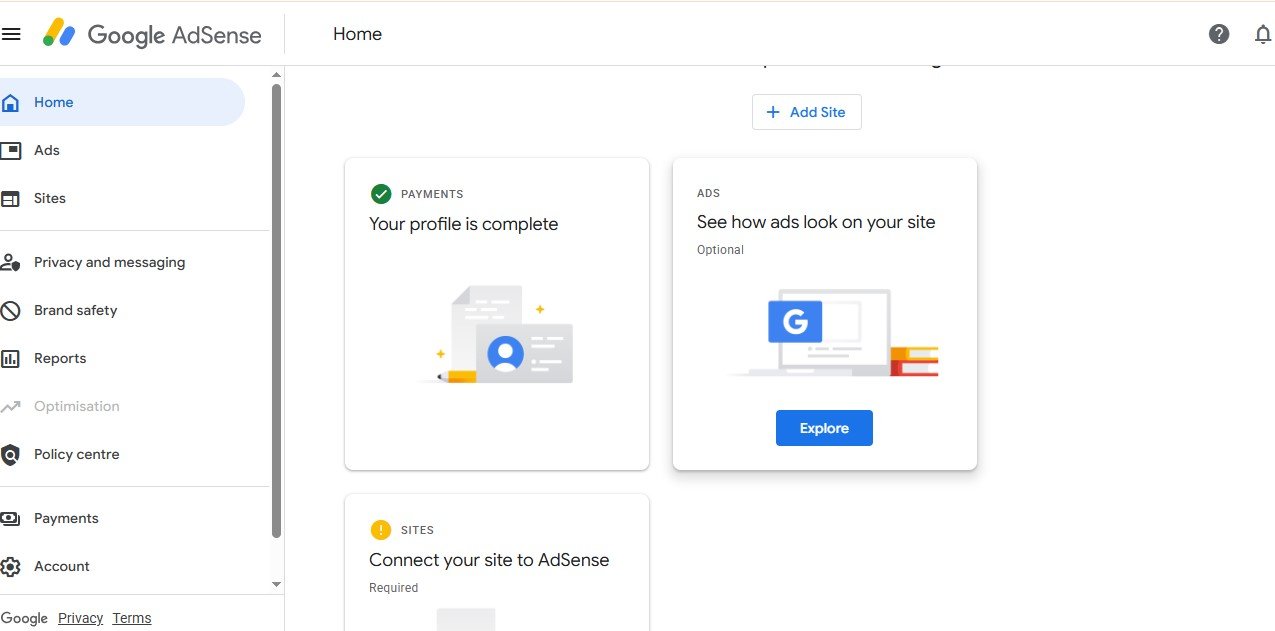Screen dimensions: 1275x631
Task: Open the hamburger main menu icon
Action: tap(11, 34)
